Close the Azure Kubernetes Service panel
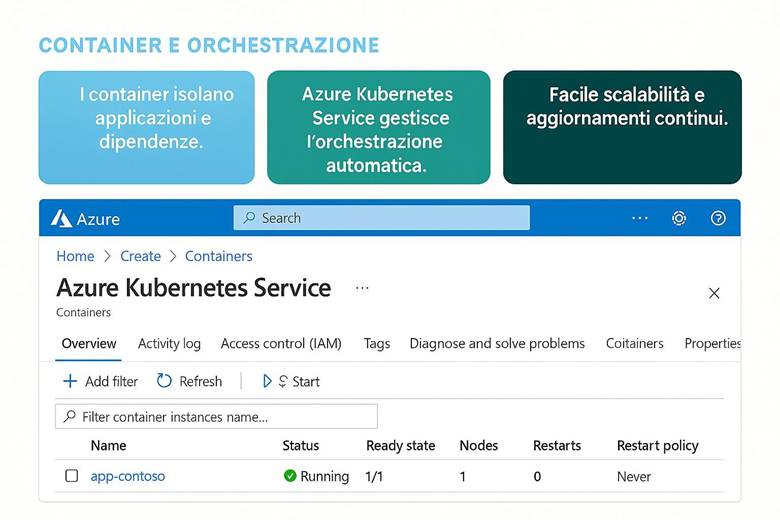This screenshot has height=520, width=780. pyautogui.click(x=714, y=293)
